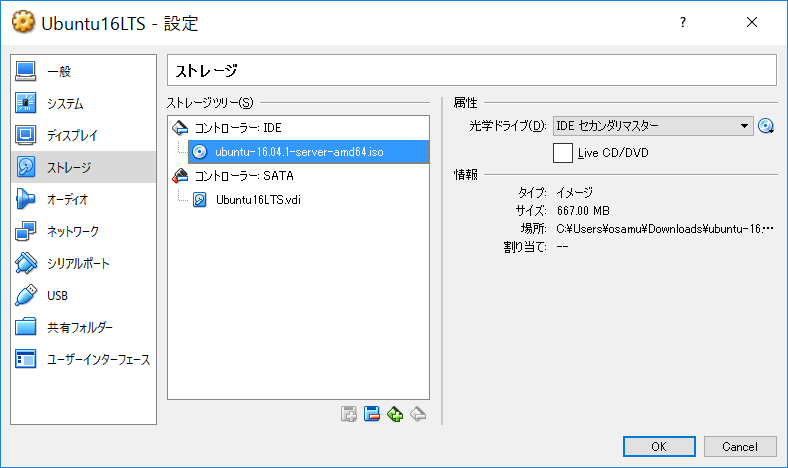The width and height of the screenshot is (788, 468).
Task: Select コントローラー: SATA in the storage tree
Action: [x=244, y=175]
